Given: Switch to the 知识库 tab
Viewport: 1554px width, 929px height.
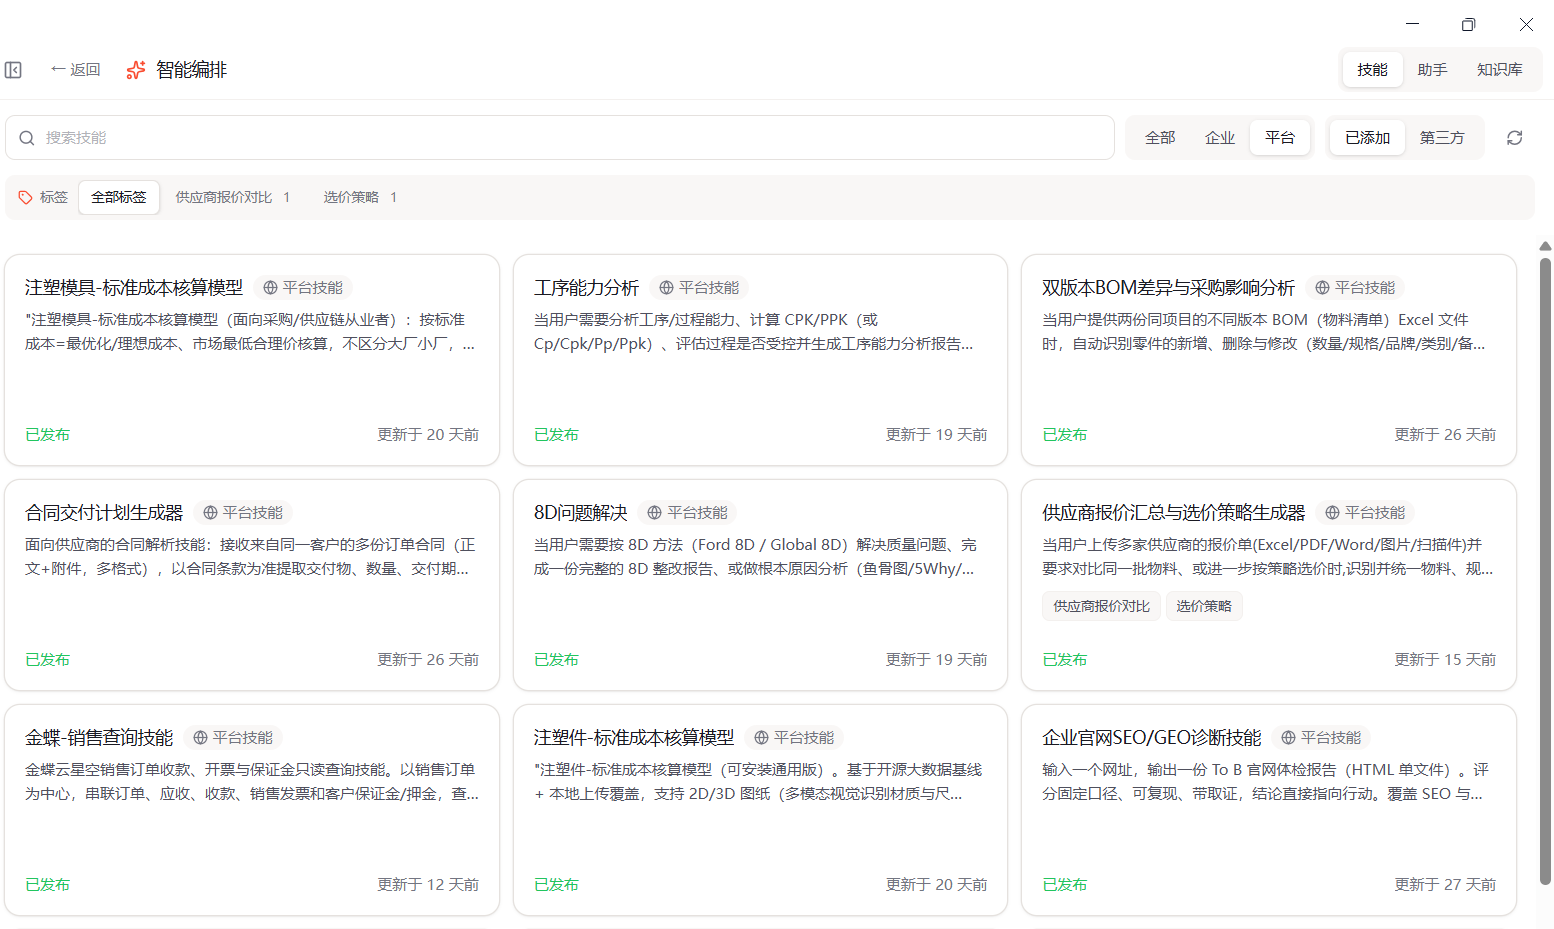Looking at the screenshot, I should [1499, 70].
